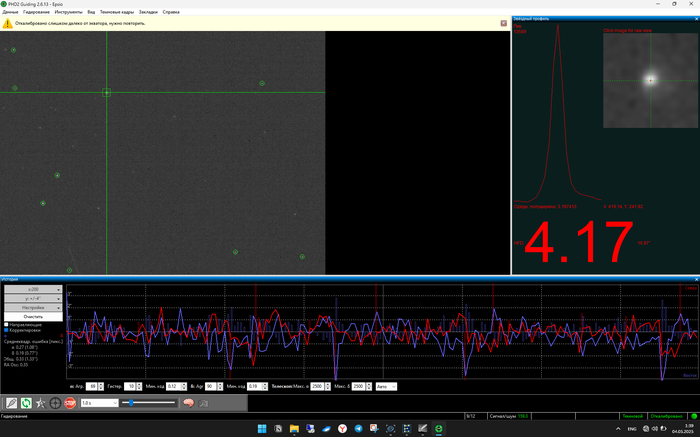Click the Настройки button in history panel

tap(34, 307)
